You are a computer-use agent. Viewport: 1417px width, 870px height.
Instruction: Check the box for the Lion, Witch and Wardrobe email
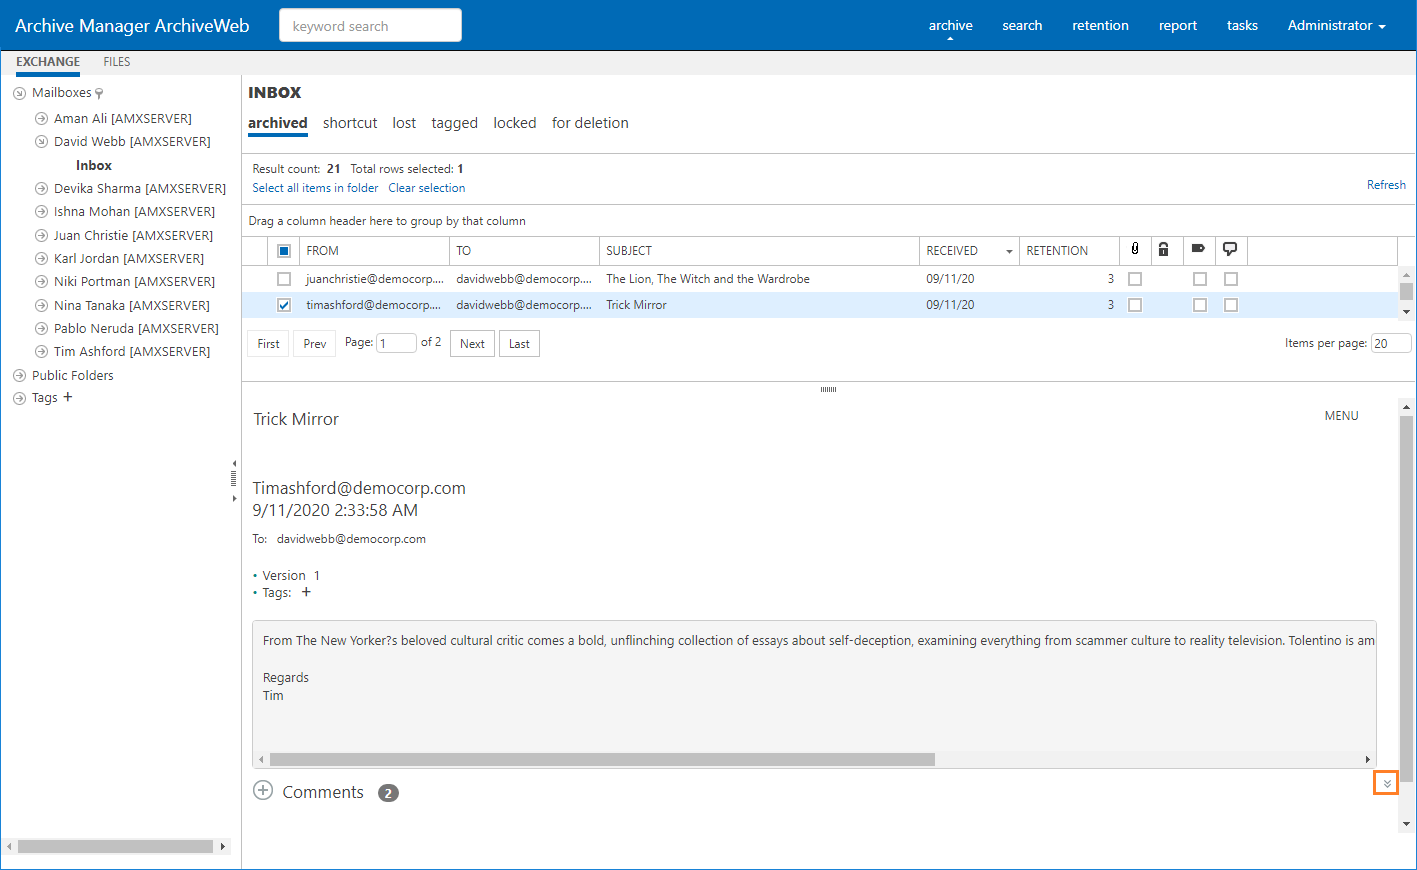tap(284, 279)
